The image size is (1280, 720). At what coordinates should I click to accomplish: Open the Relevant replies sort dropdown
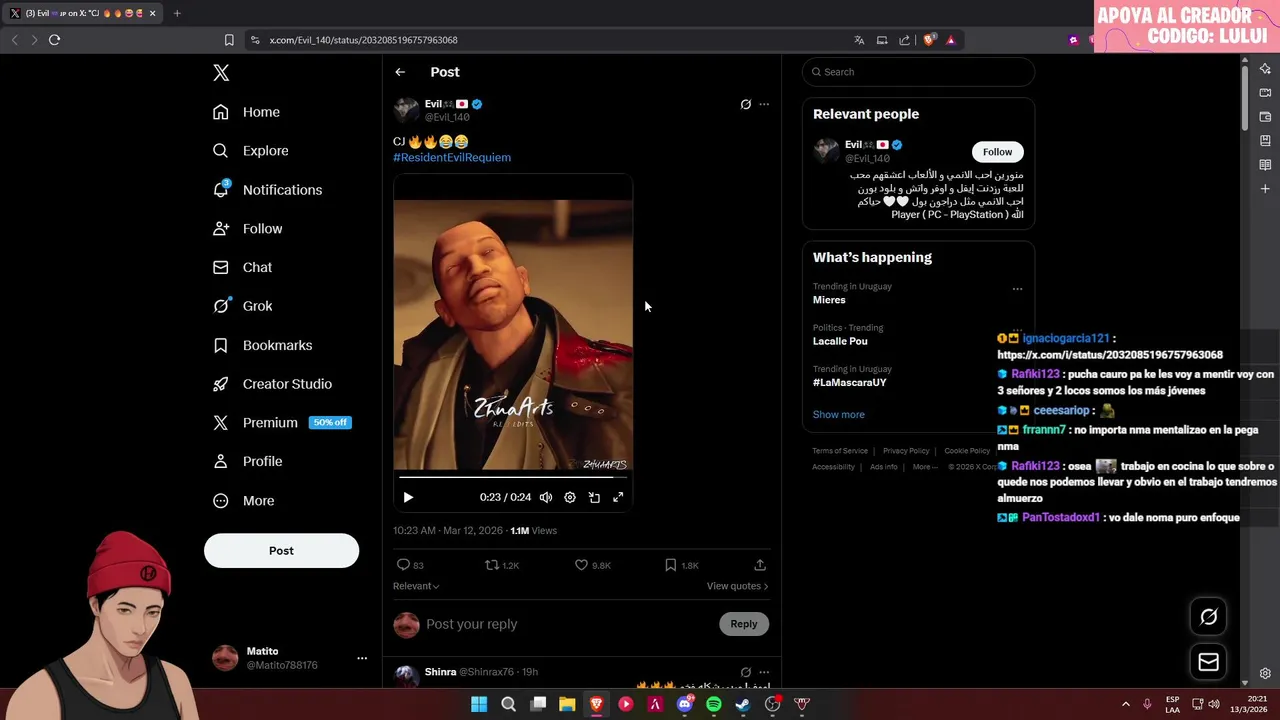pos(416,586)
